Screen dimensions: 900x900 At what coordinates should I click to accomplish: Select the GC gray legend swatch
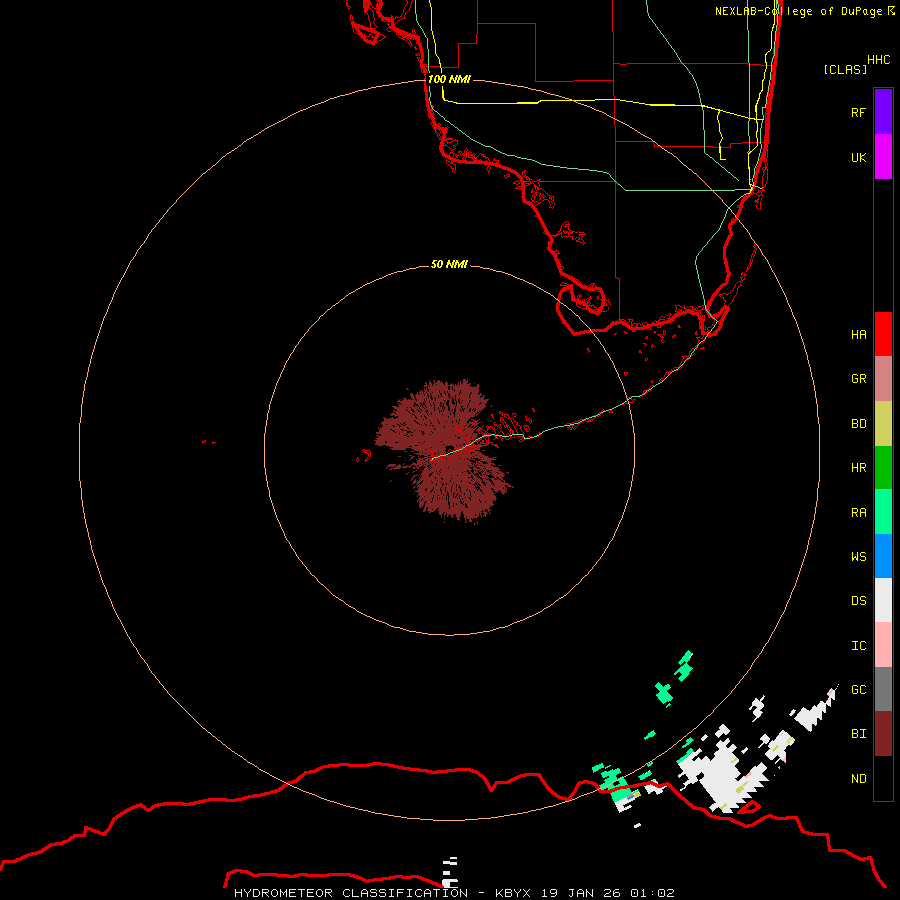pos(883,689)
